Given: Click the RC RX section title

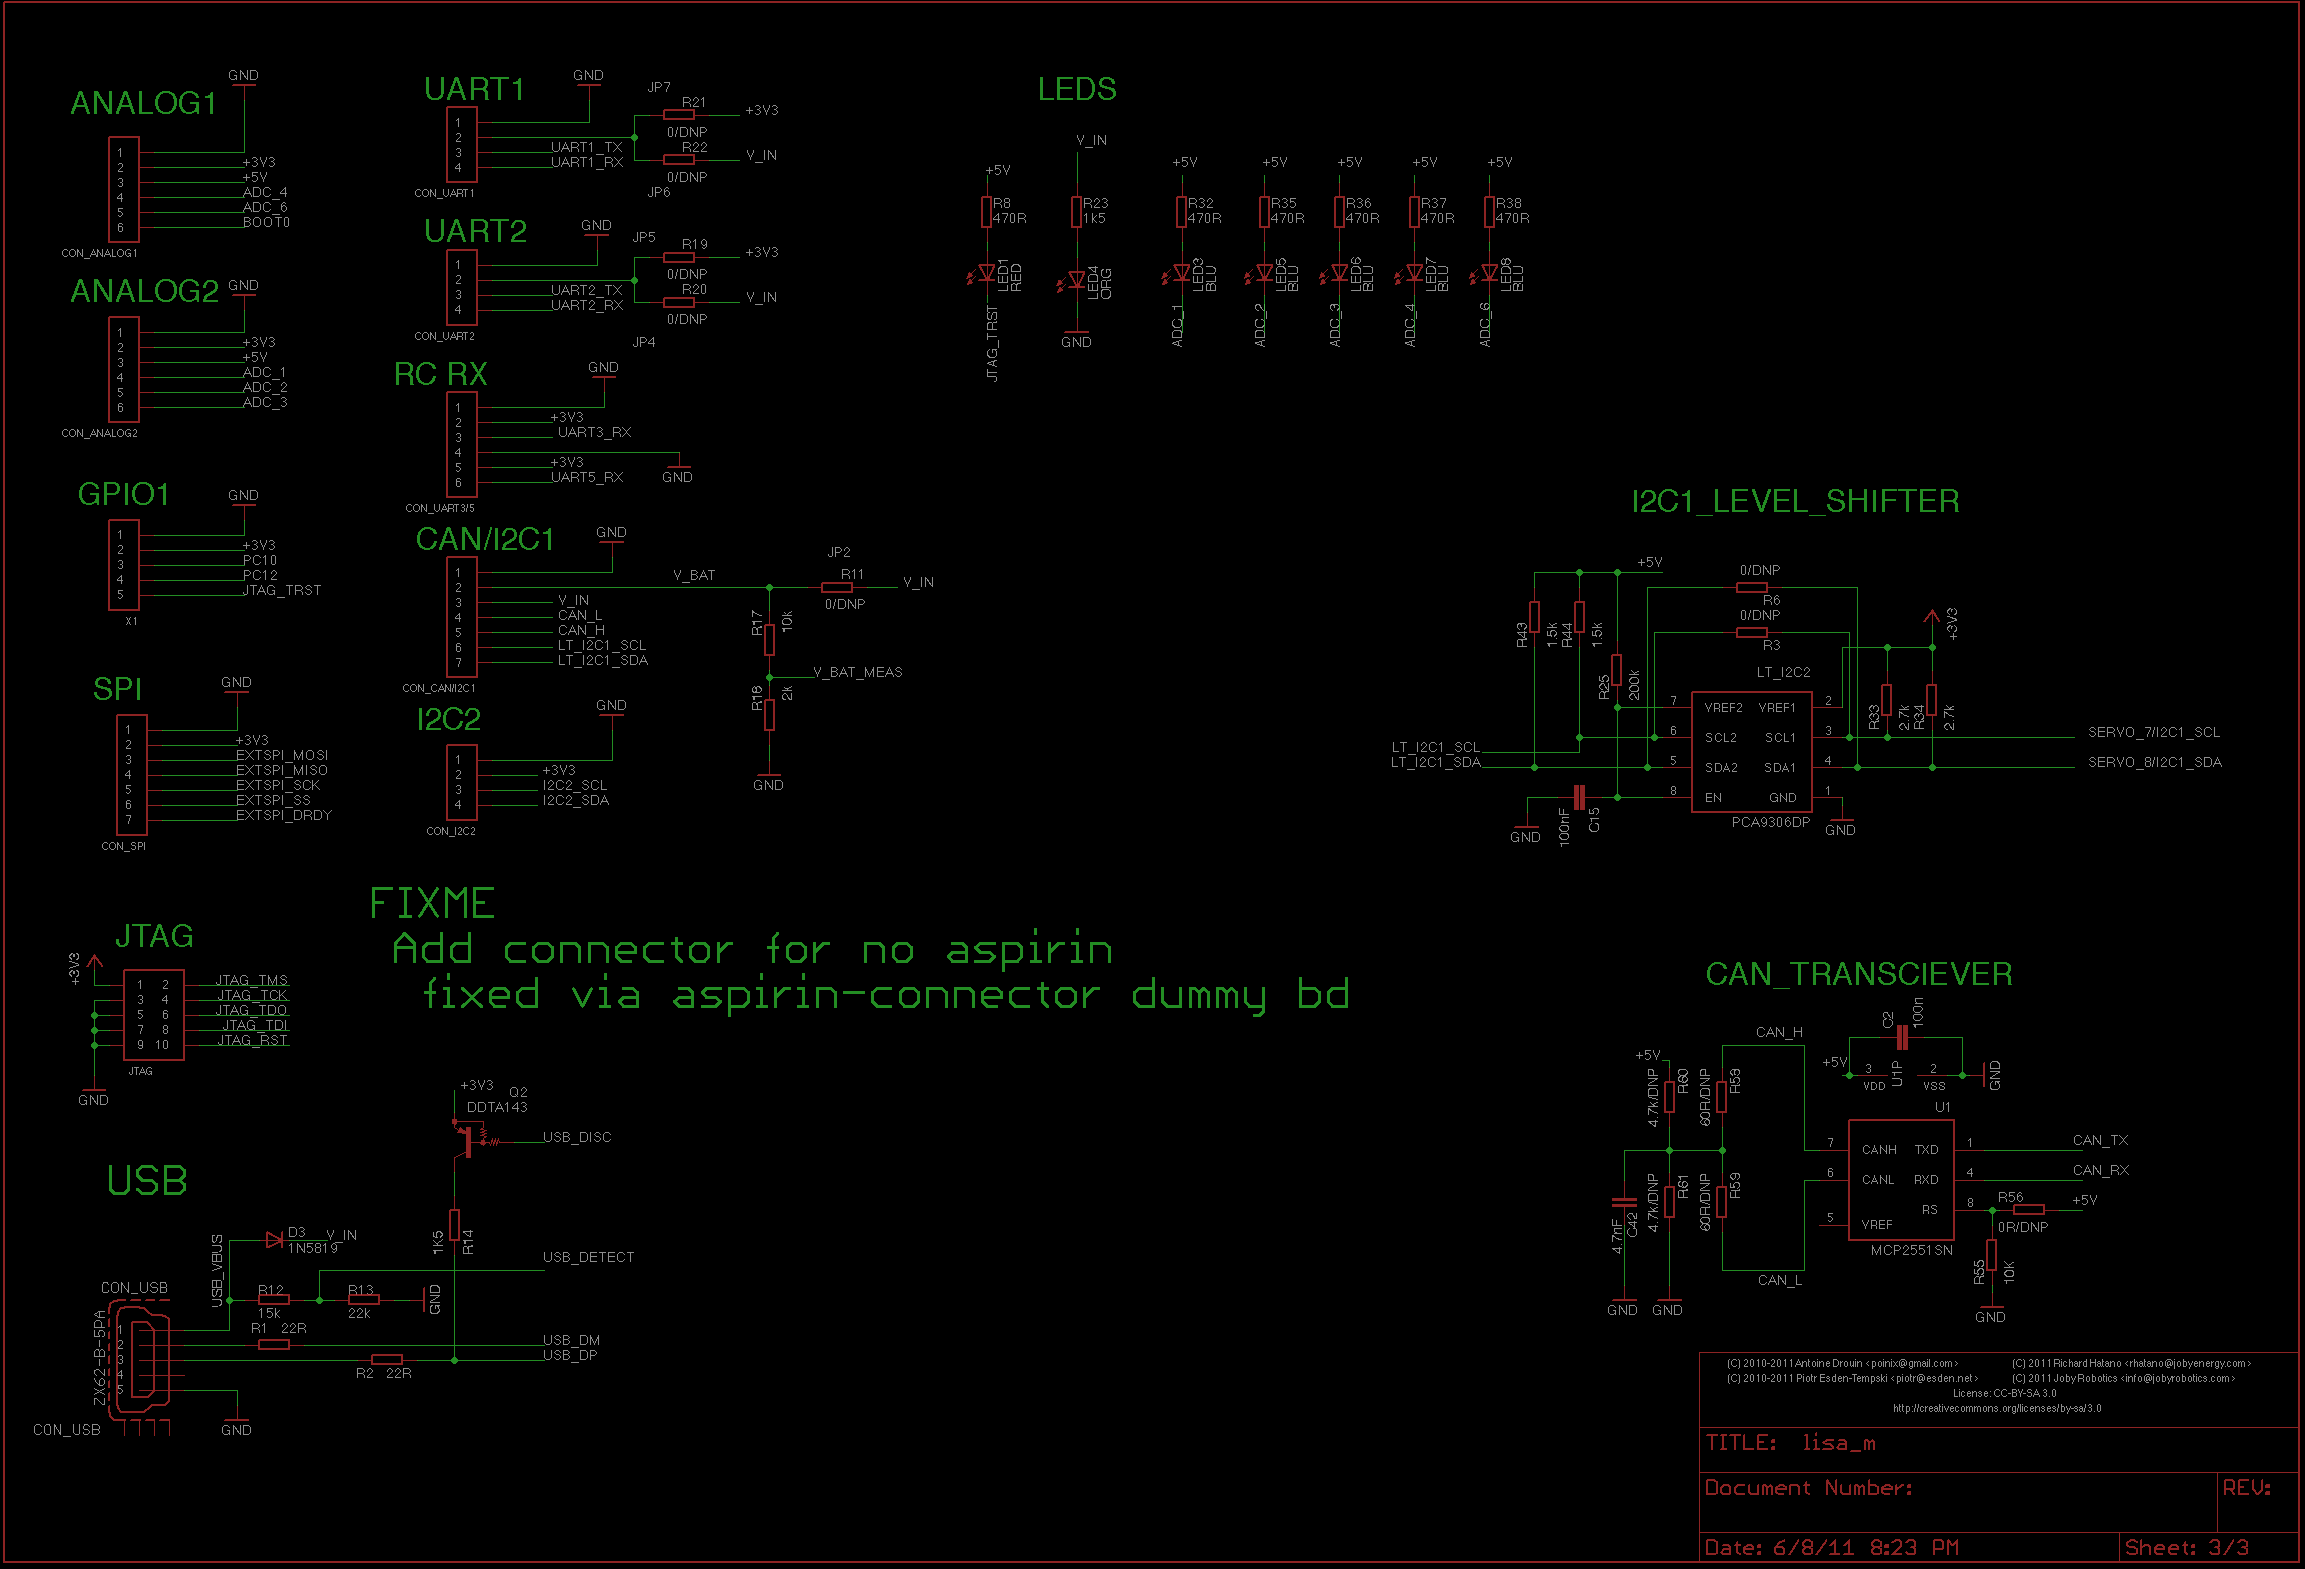Looking at the screenshot, I should (x=441, y=375).
